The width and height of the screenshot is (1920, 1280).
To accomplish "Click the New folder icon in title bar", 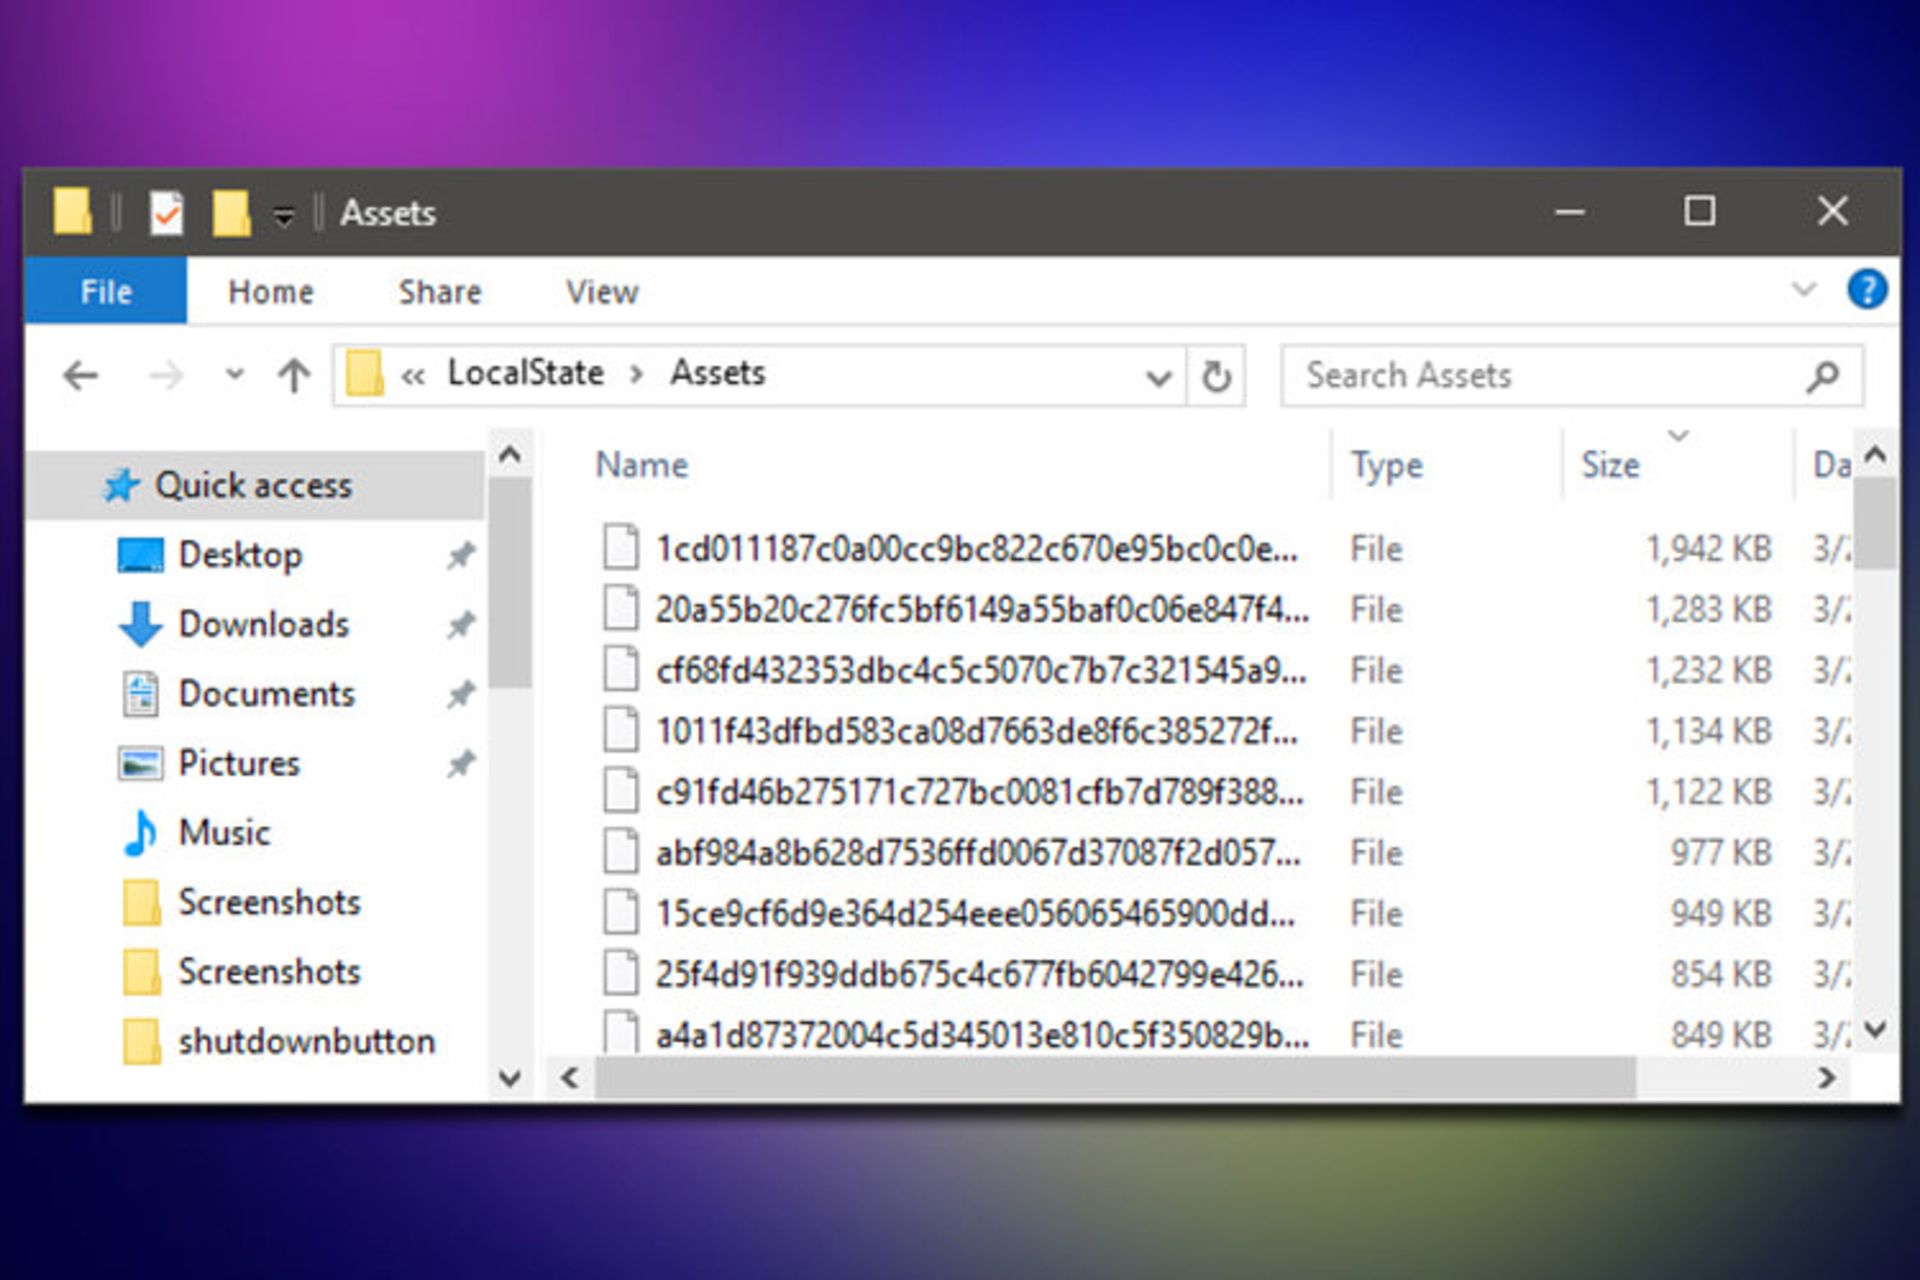I will pos(231,212).
